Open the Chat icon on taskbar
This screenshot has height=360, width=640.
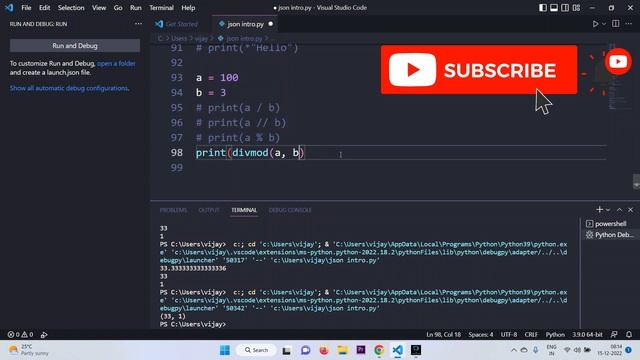coord(305,350)
